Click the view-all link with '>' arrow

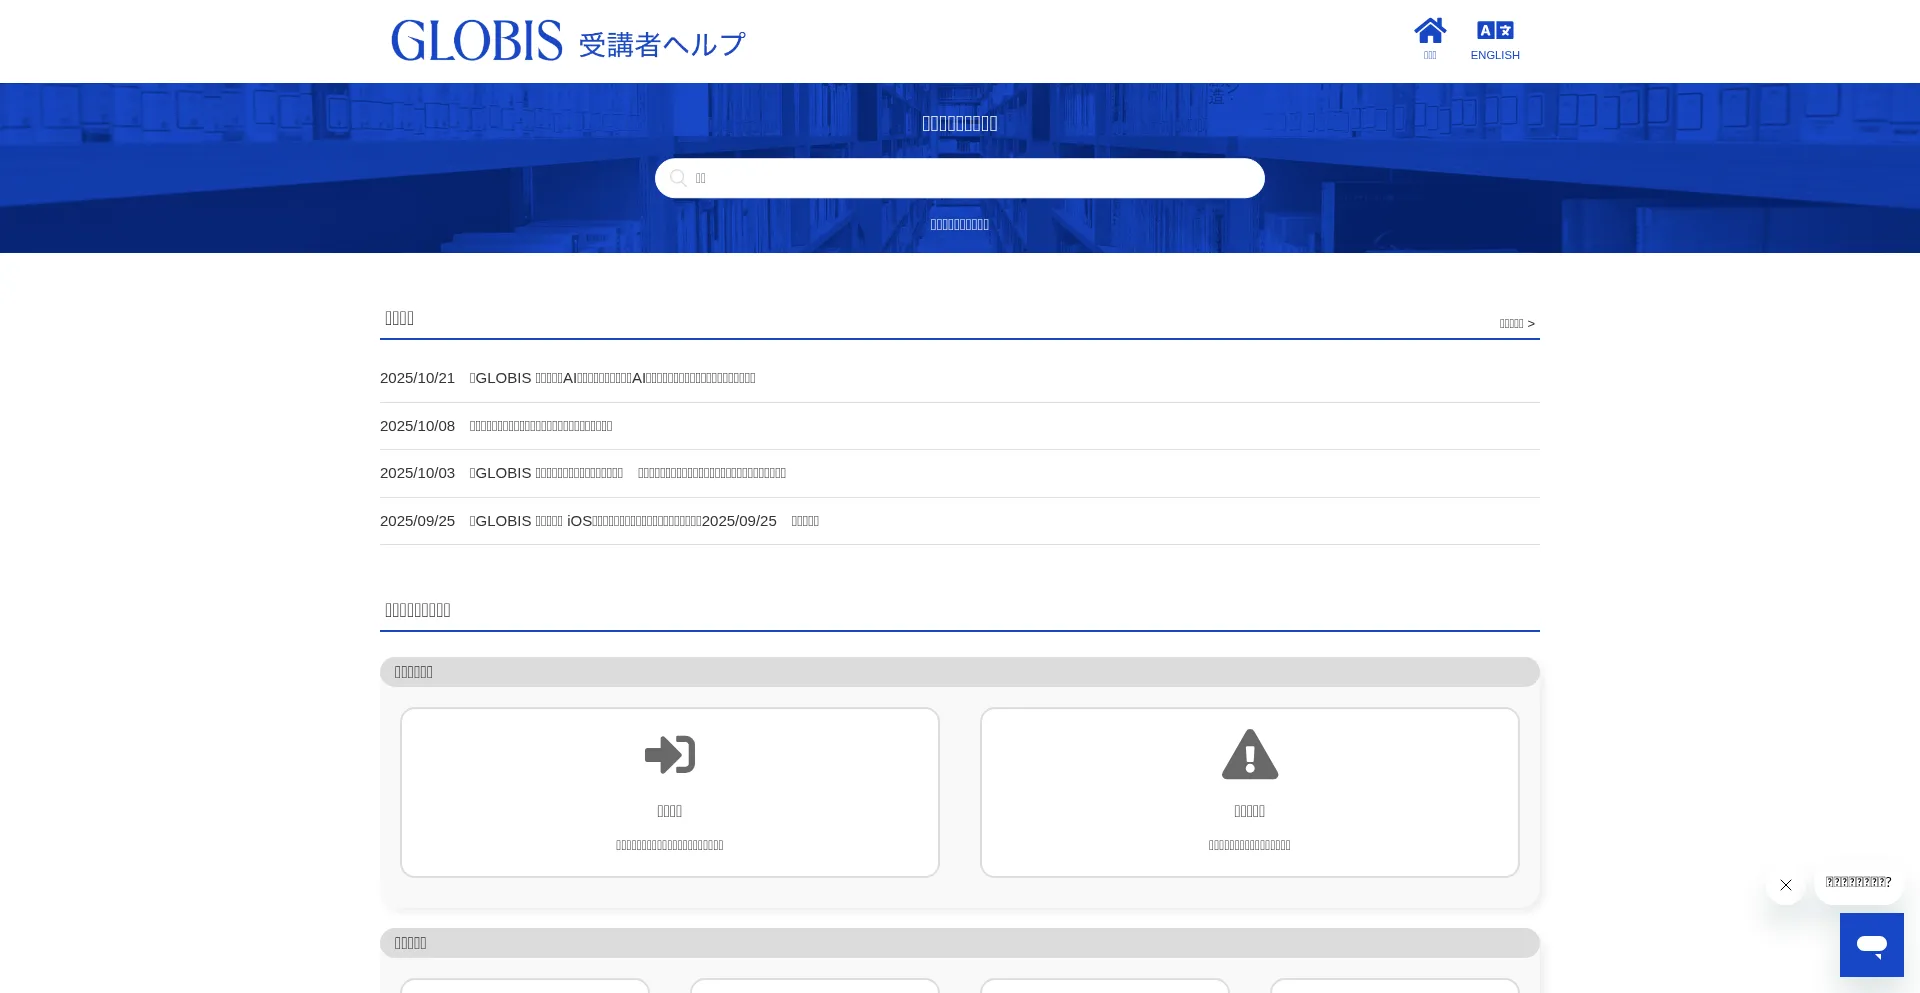coord(1516,324)
